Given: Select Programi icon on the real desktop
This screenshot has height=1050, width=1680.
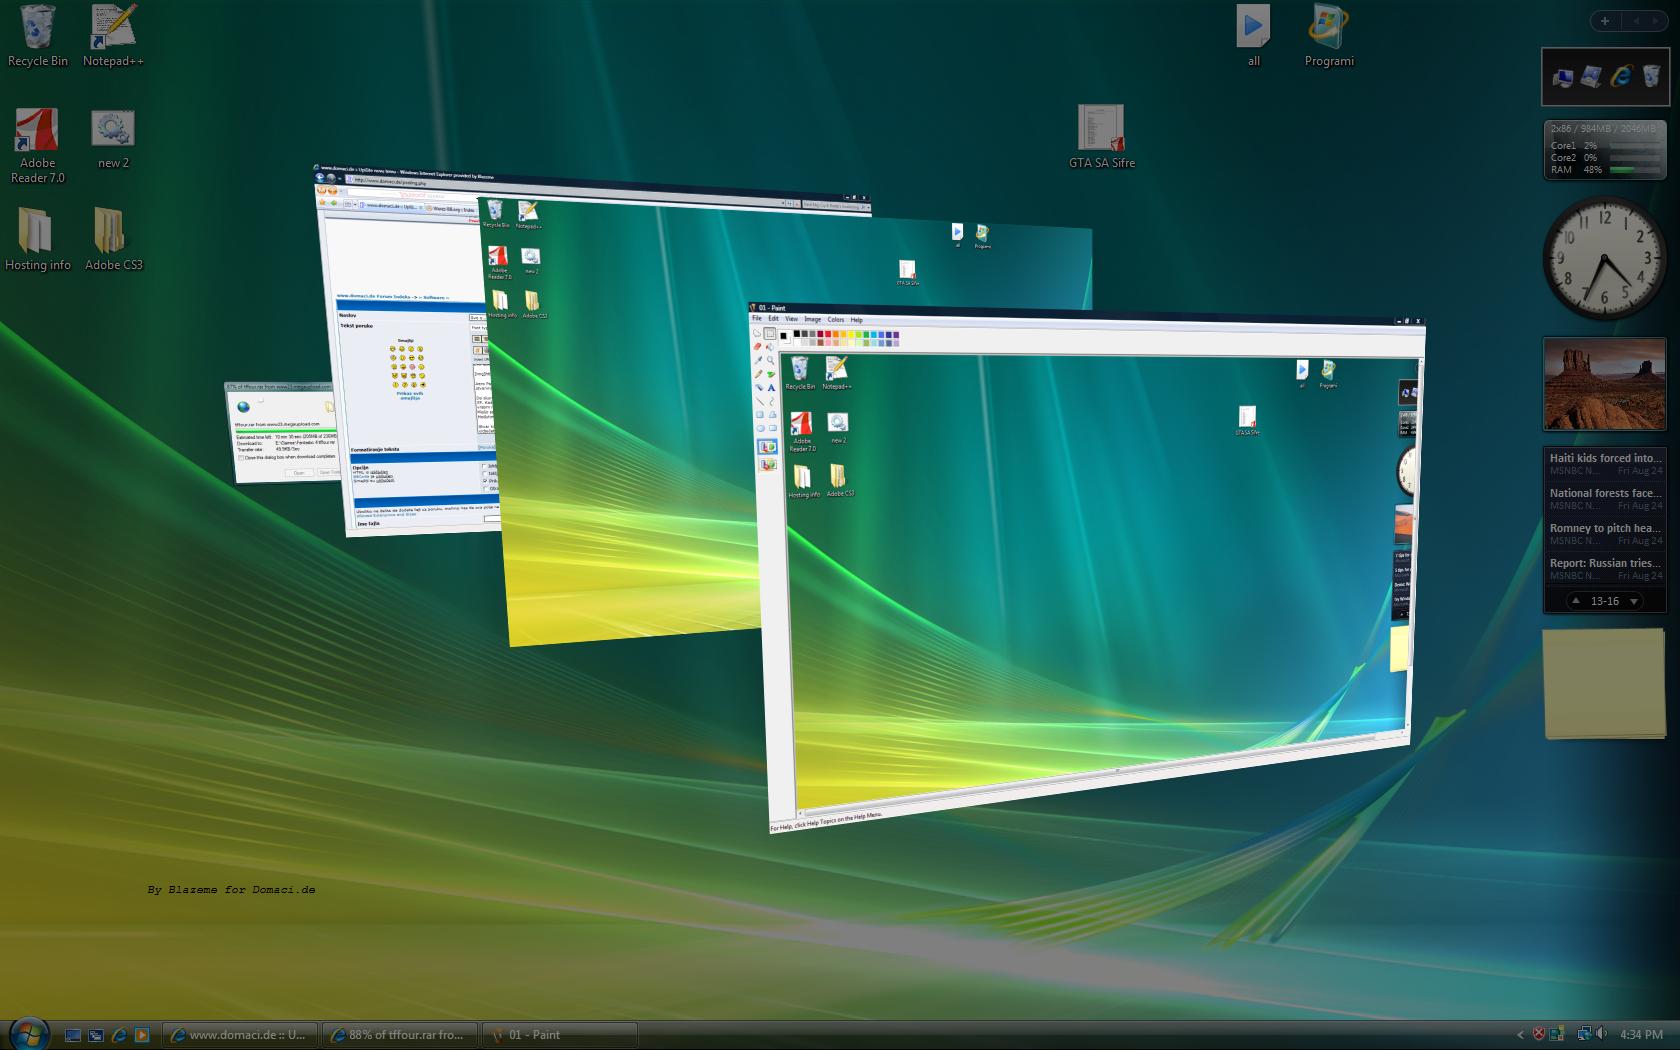Looking at the screenshot, I should [x=1329, y=36].
